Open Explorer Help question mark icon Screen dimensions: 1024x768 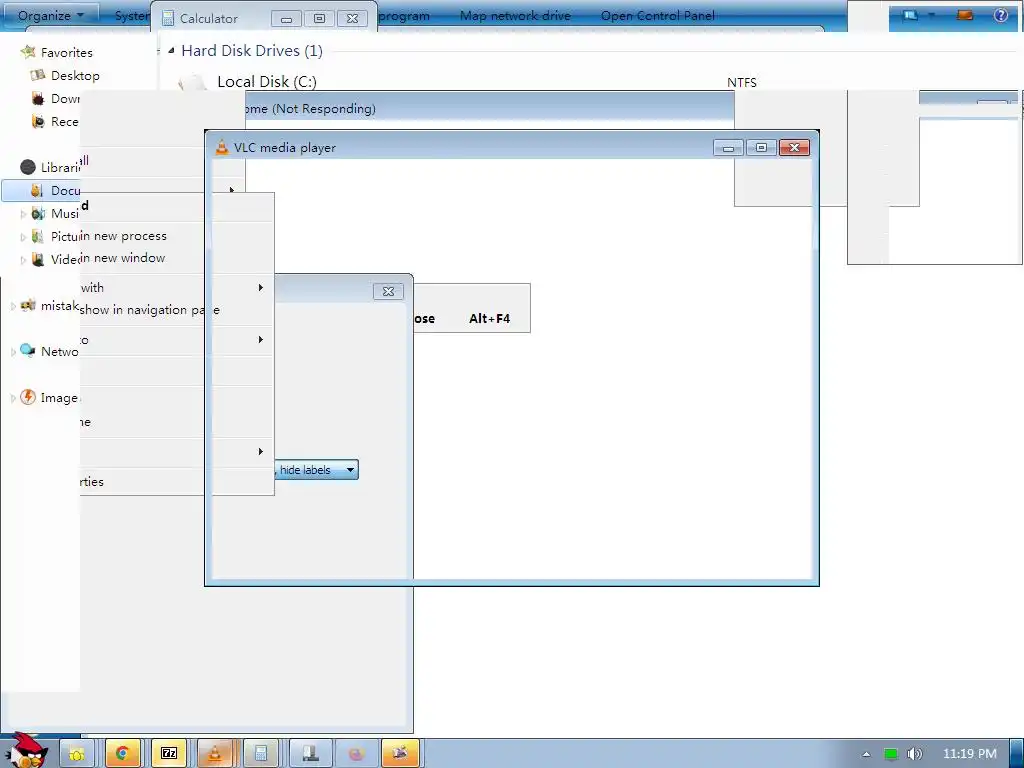1000,15
